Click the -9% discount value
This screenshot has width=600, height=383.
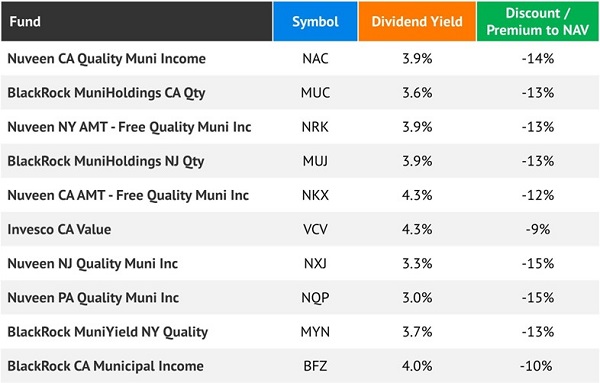[538, 229]
